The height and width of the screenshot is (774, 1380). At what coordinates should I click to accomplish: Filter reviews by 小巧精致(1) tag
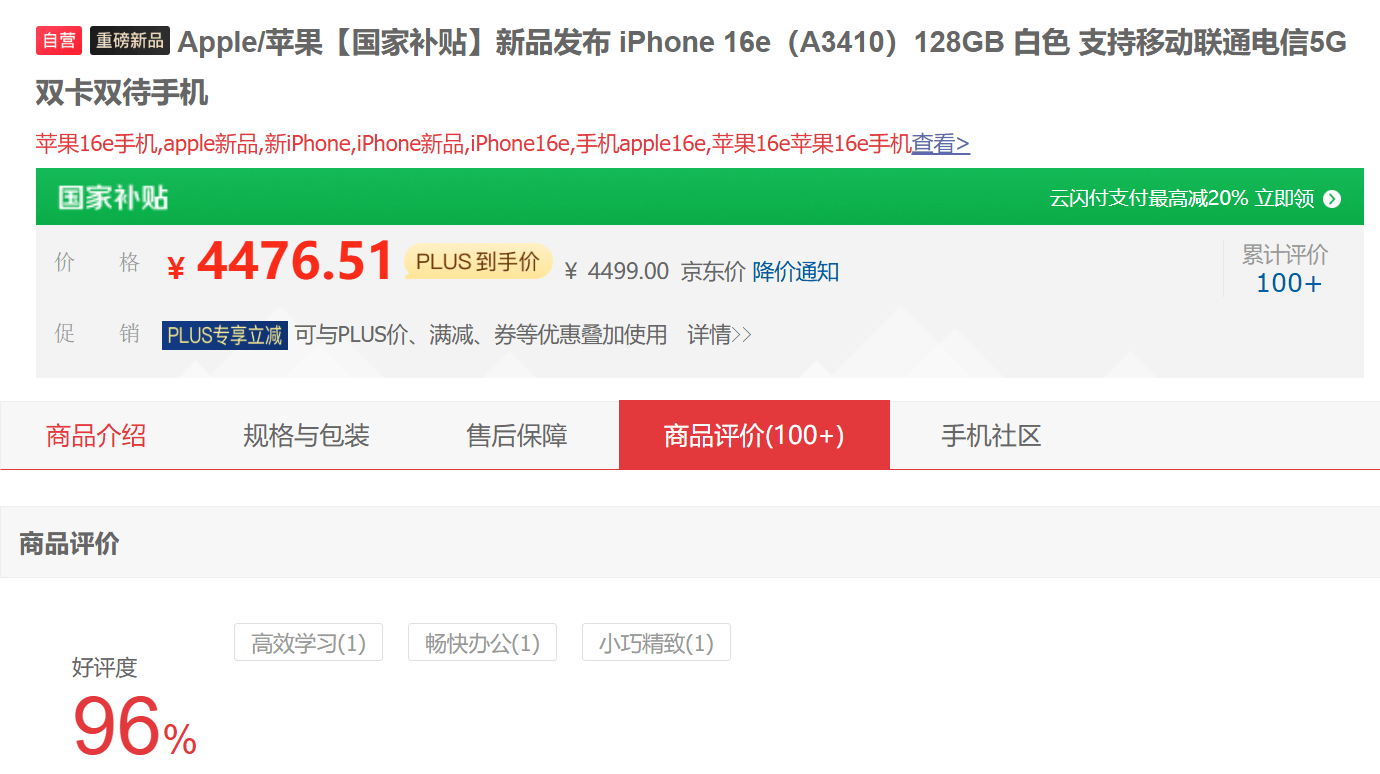(x=656, y=643)
